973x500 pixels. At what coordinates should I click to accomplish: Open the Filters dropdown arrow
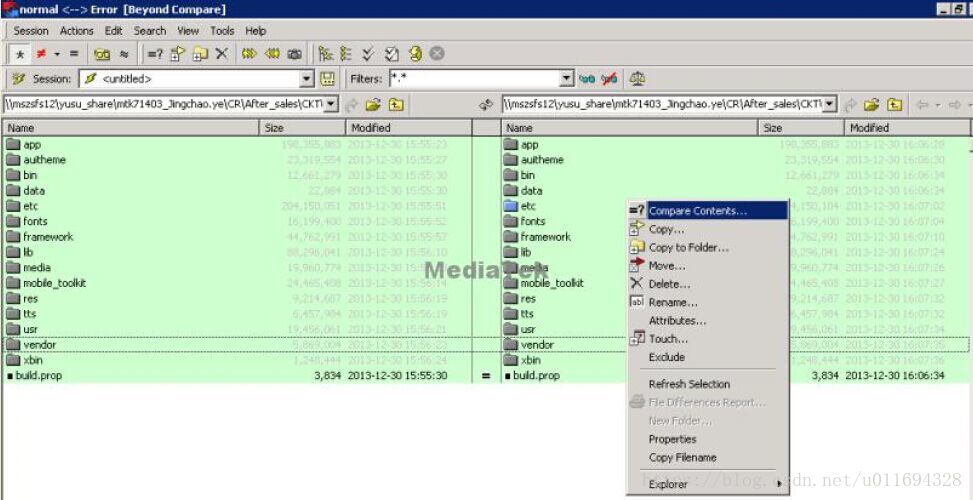point(567,79)
